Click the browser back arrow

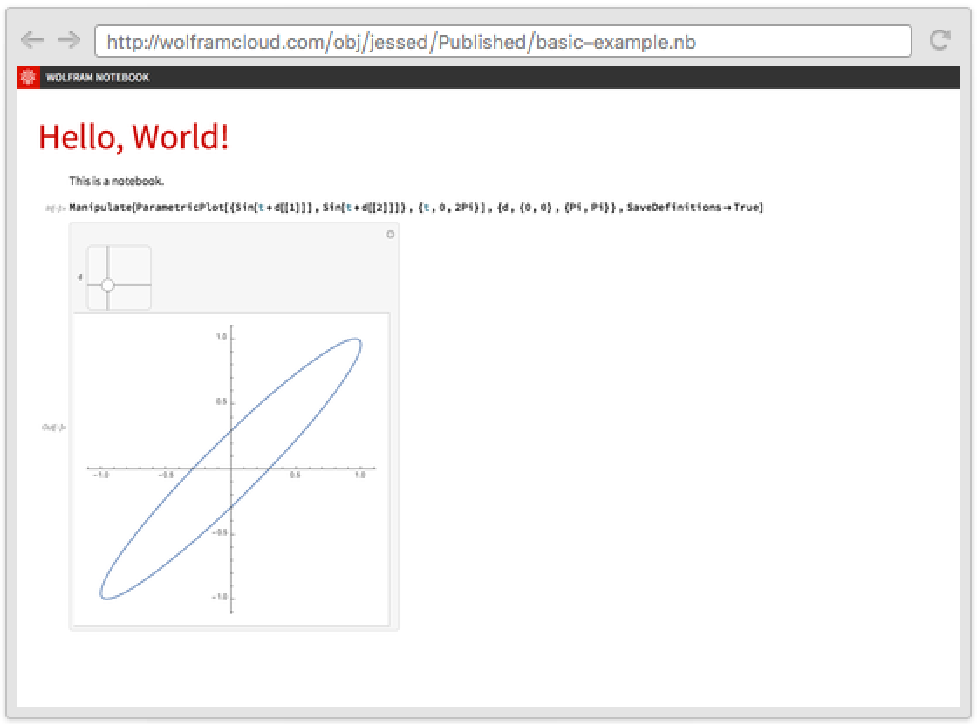[x=32, y=40]
